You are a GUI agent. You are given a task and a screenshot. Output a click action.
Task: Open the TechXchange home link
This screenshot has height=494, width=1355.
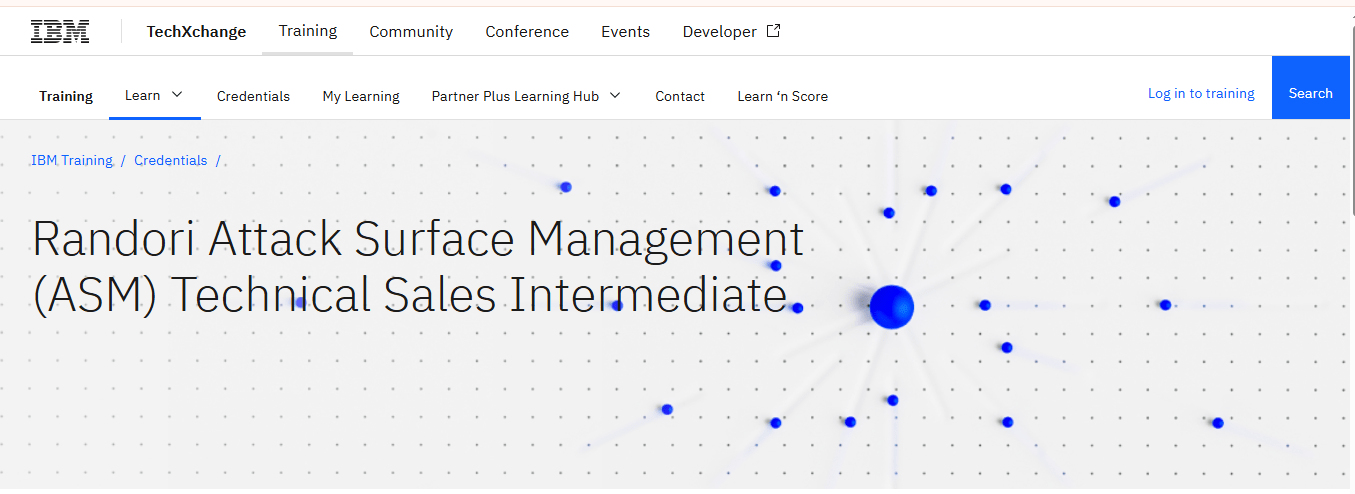[196, 32]
